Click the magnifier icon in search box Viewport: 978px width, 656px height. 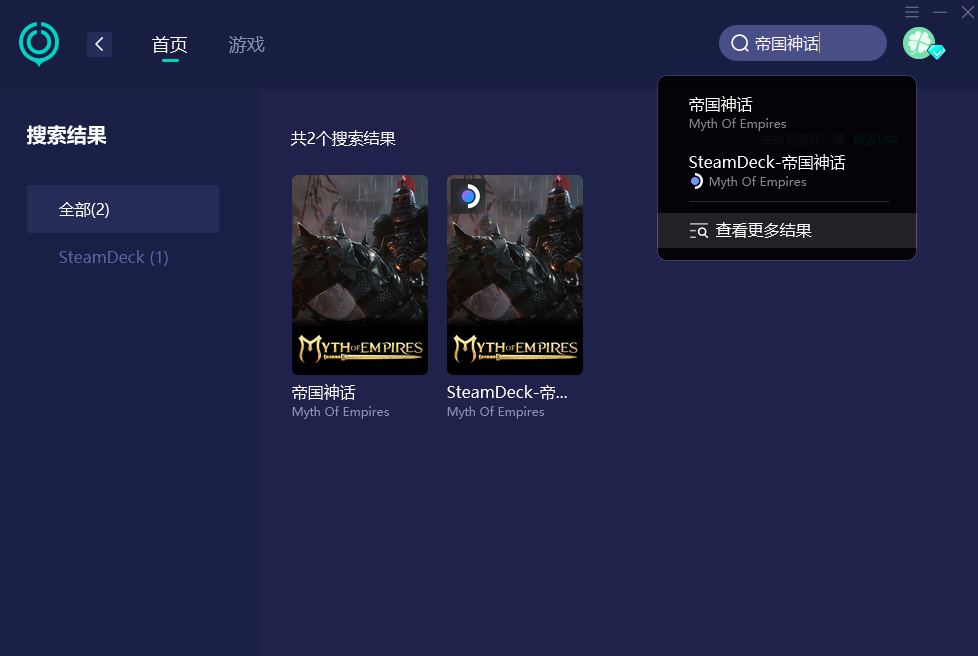tap(740, 43)
